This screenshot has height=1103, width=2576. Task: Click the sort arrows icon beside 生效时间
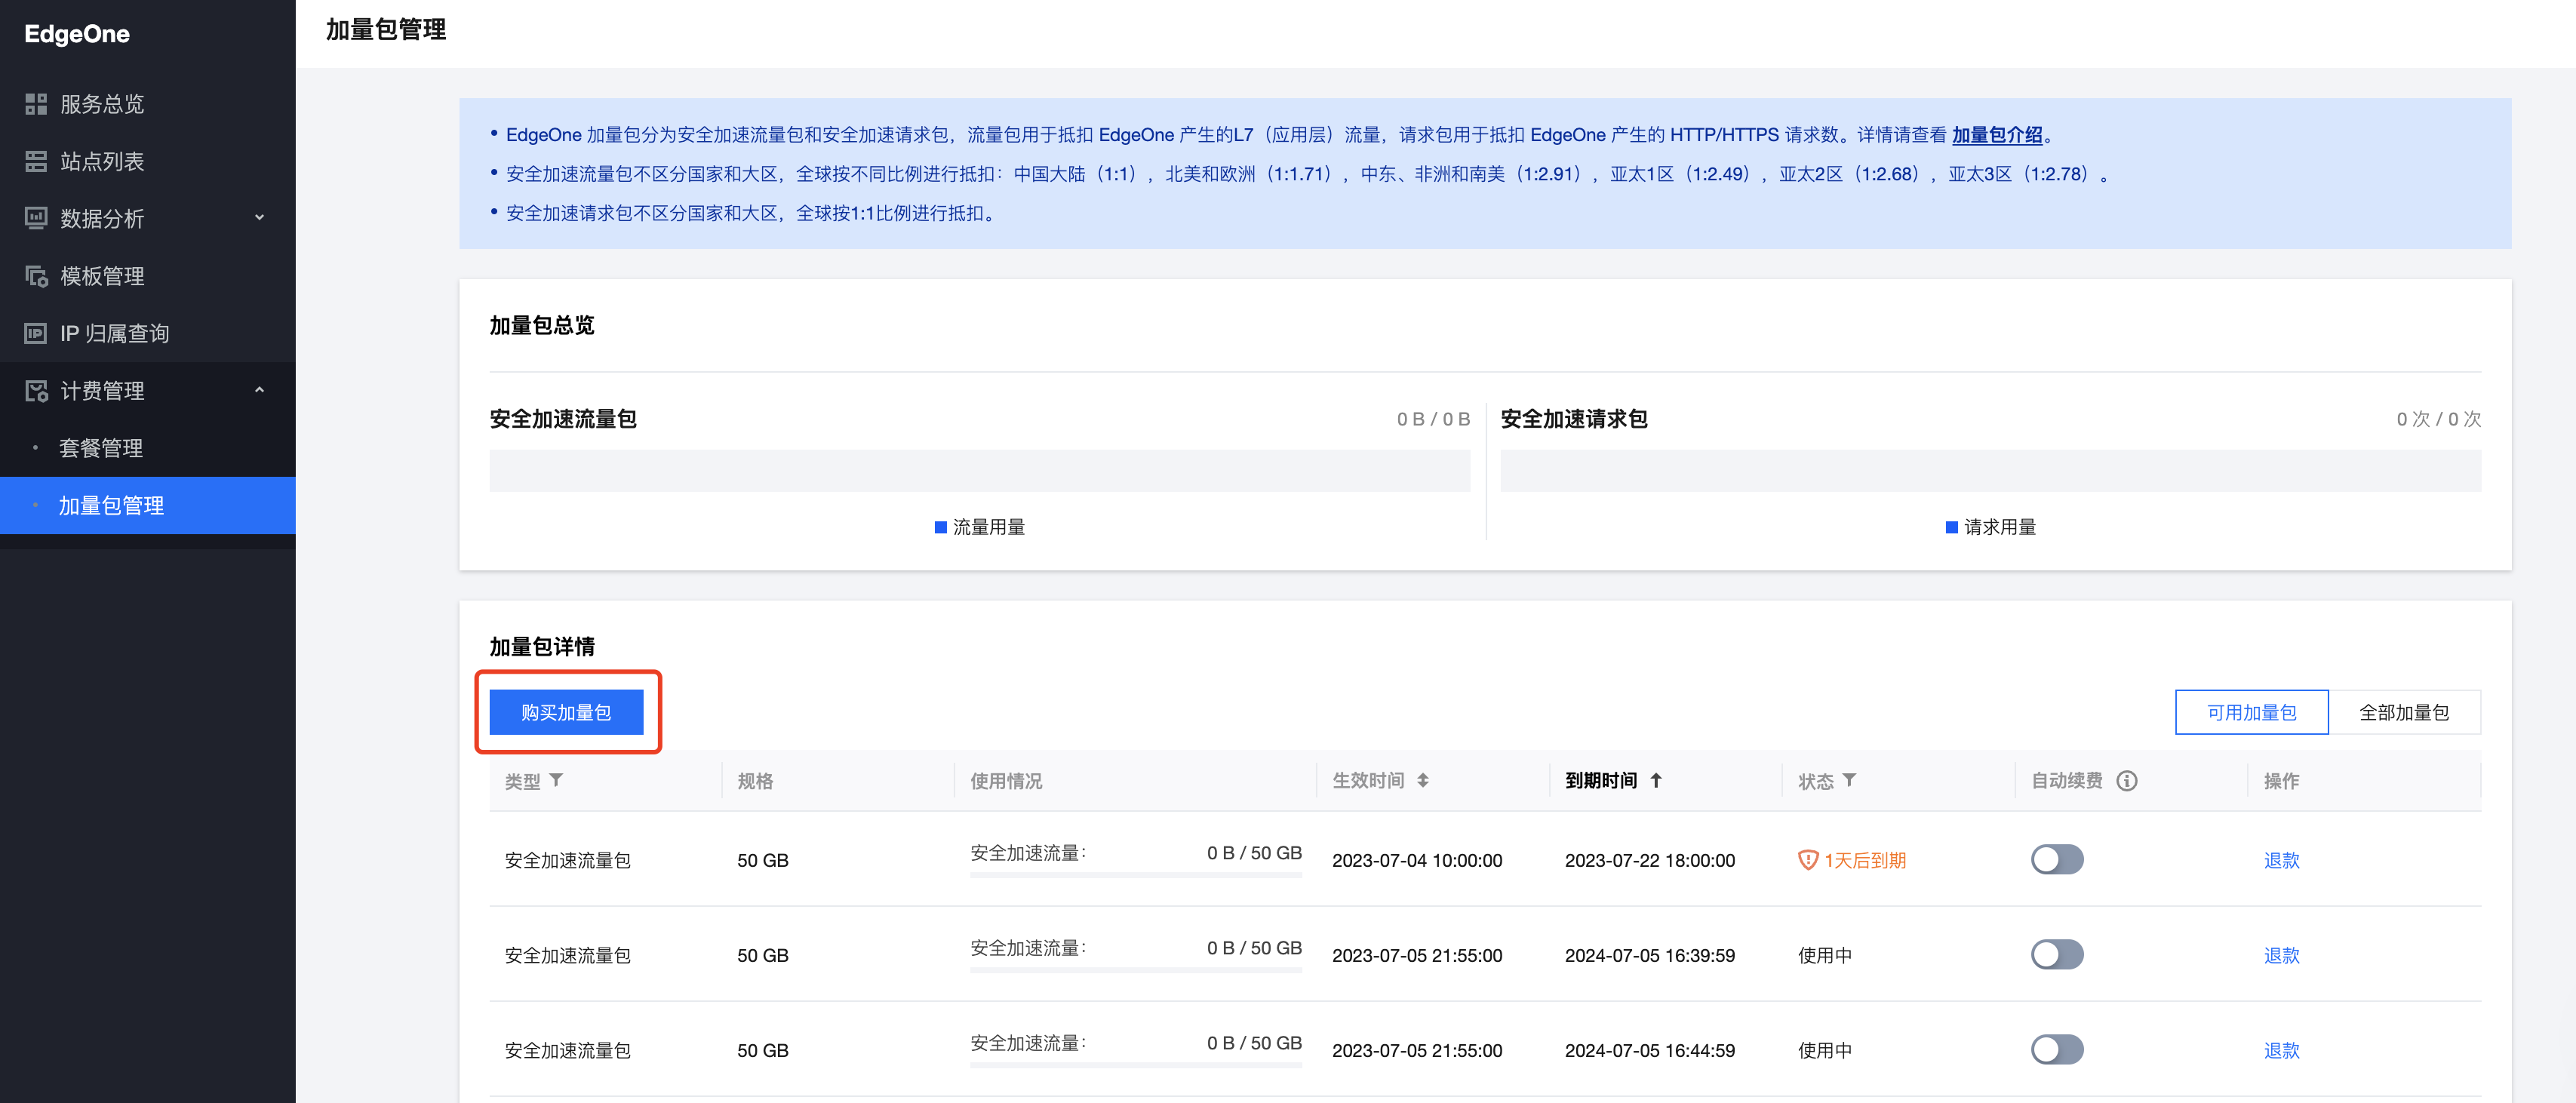(1422, 780)
